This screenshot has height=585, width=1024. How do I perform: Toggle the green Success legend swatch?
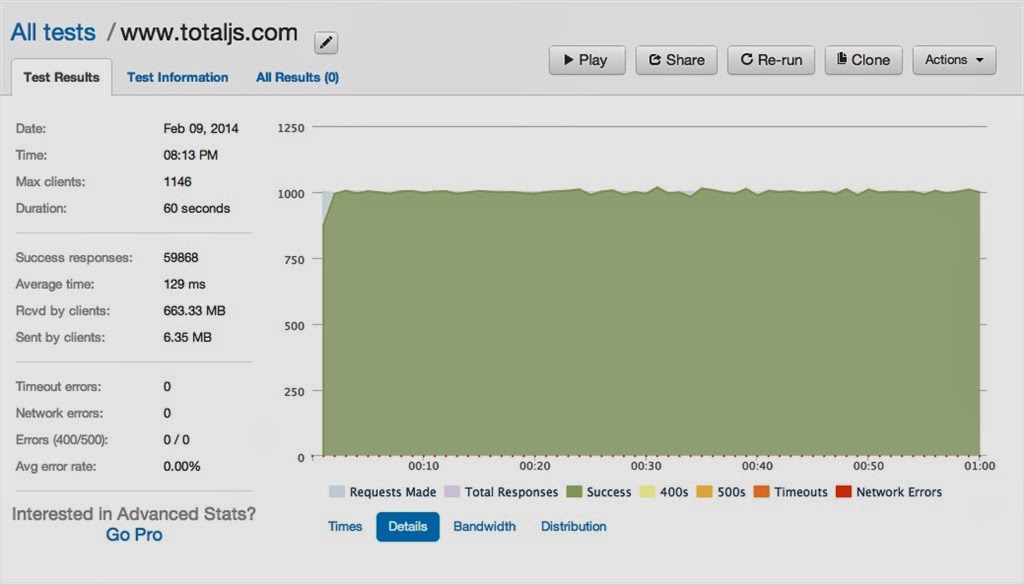pos(574,492)
